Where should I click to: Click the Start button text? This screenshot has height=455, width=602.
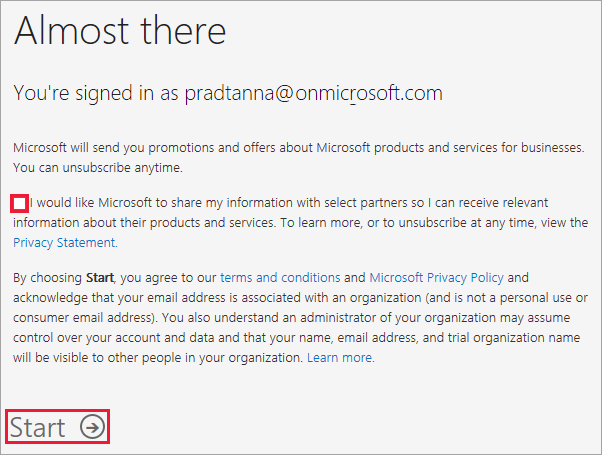point(37,427)
